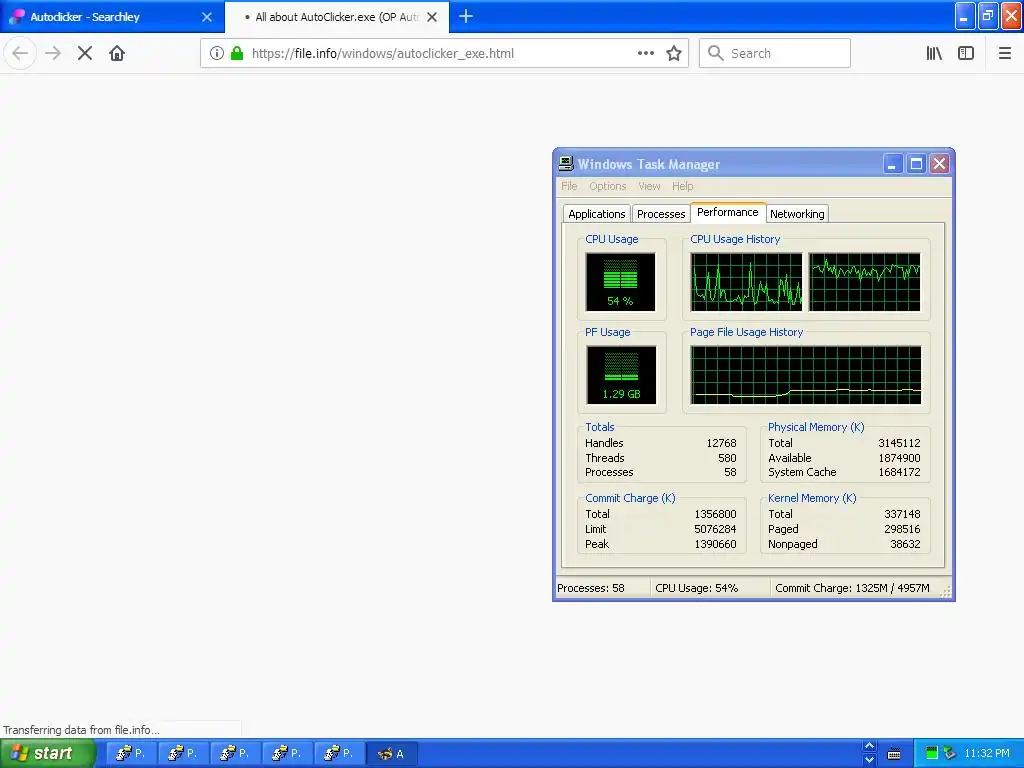
Task: Click the Page File Usage History graph
Action: [x=806, y=375]
